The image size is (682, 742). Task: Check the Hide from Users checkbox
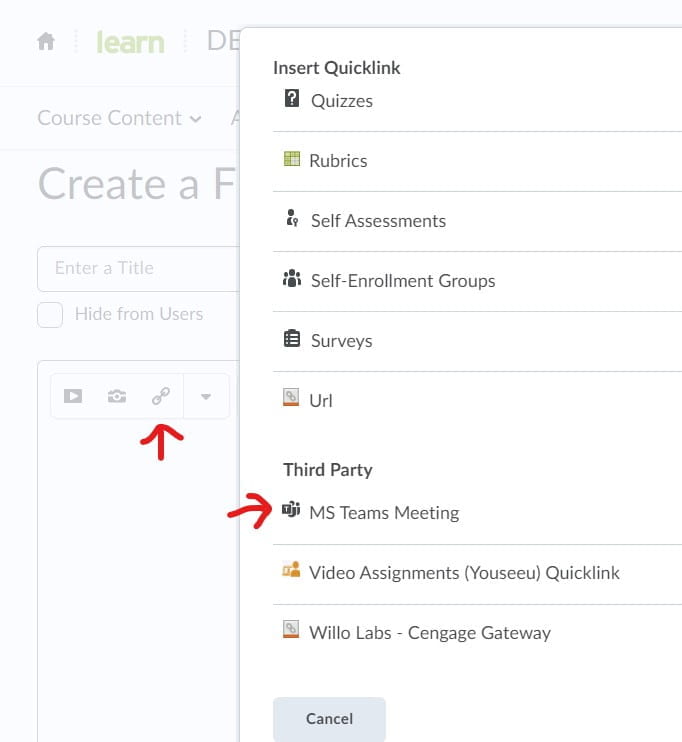[50, 315]
